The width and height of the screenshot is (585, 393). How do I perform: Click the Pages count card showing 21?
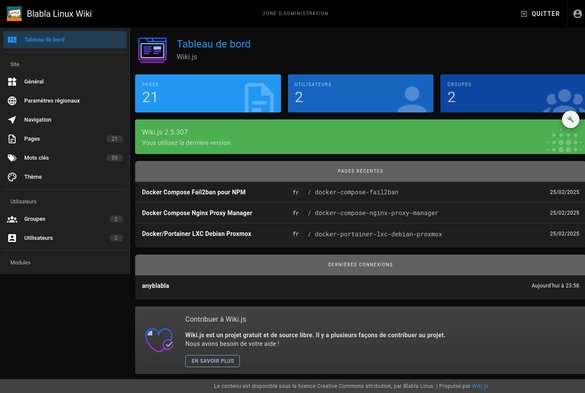click(208, 93)
